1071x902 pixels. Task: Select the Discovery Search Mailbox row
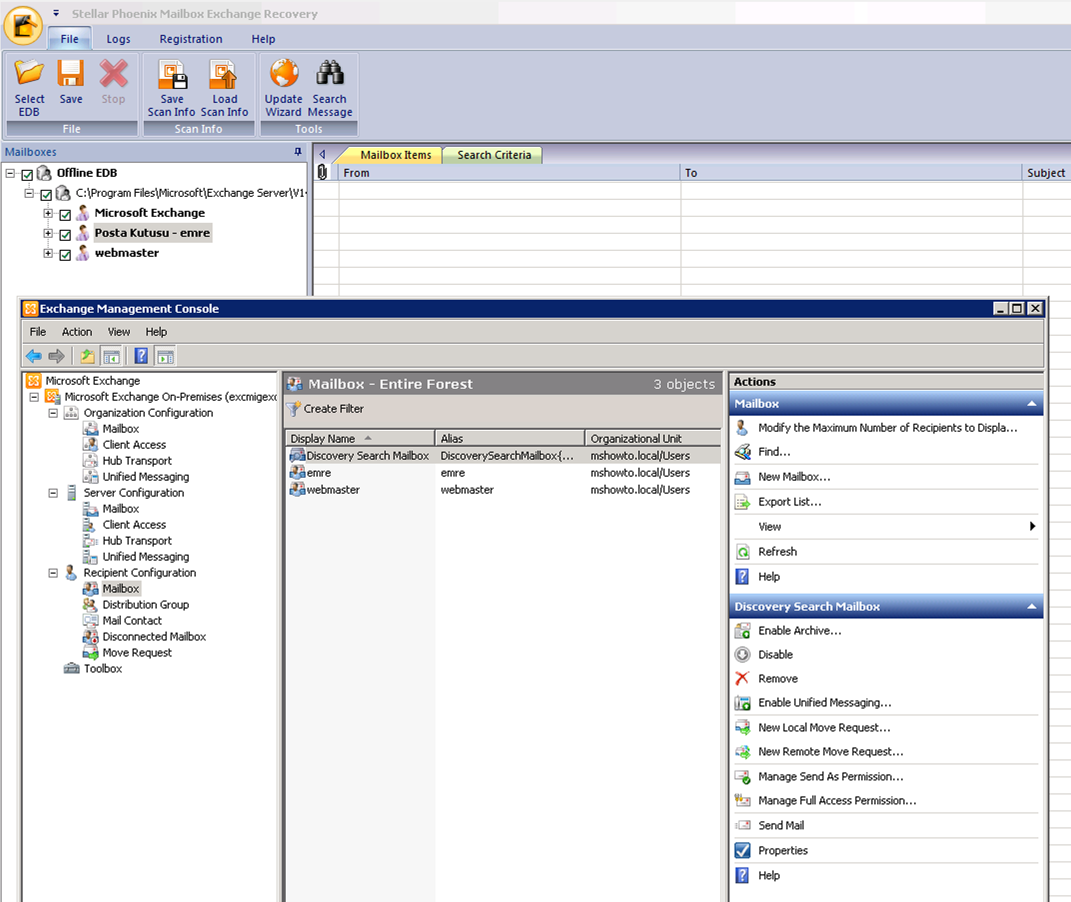click(x=503, y=456)
